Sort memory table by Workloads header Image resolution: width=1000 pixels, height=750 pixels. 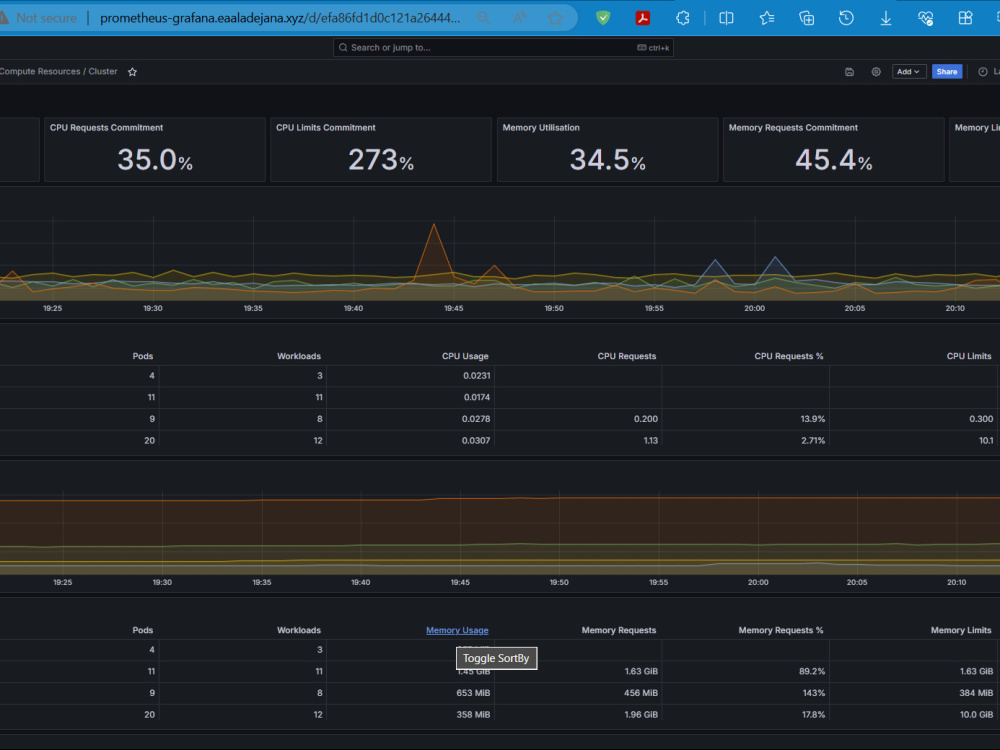pyautogui.click(x=299, y=630)
